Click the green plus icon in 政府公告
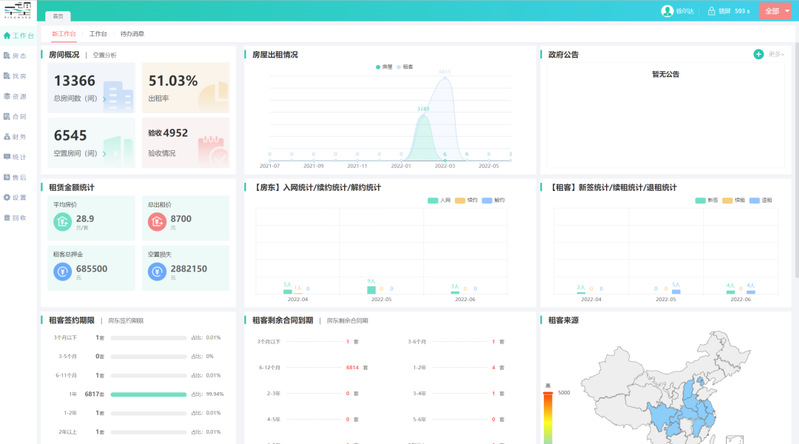Viewport: 799px width, 444px height. (x=758, y=54)
